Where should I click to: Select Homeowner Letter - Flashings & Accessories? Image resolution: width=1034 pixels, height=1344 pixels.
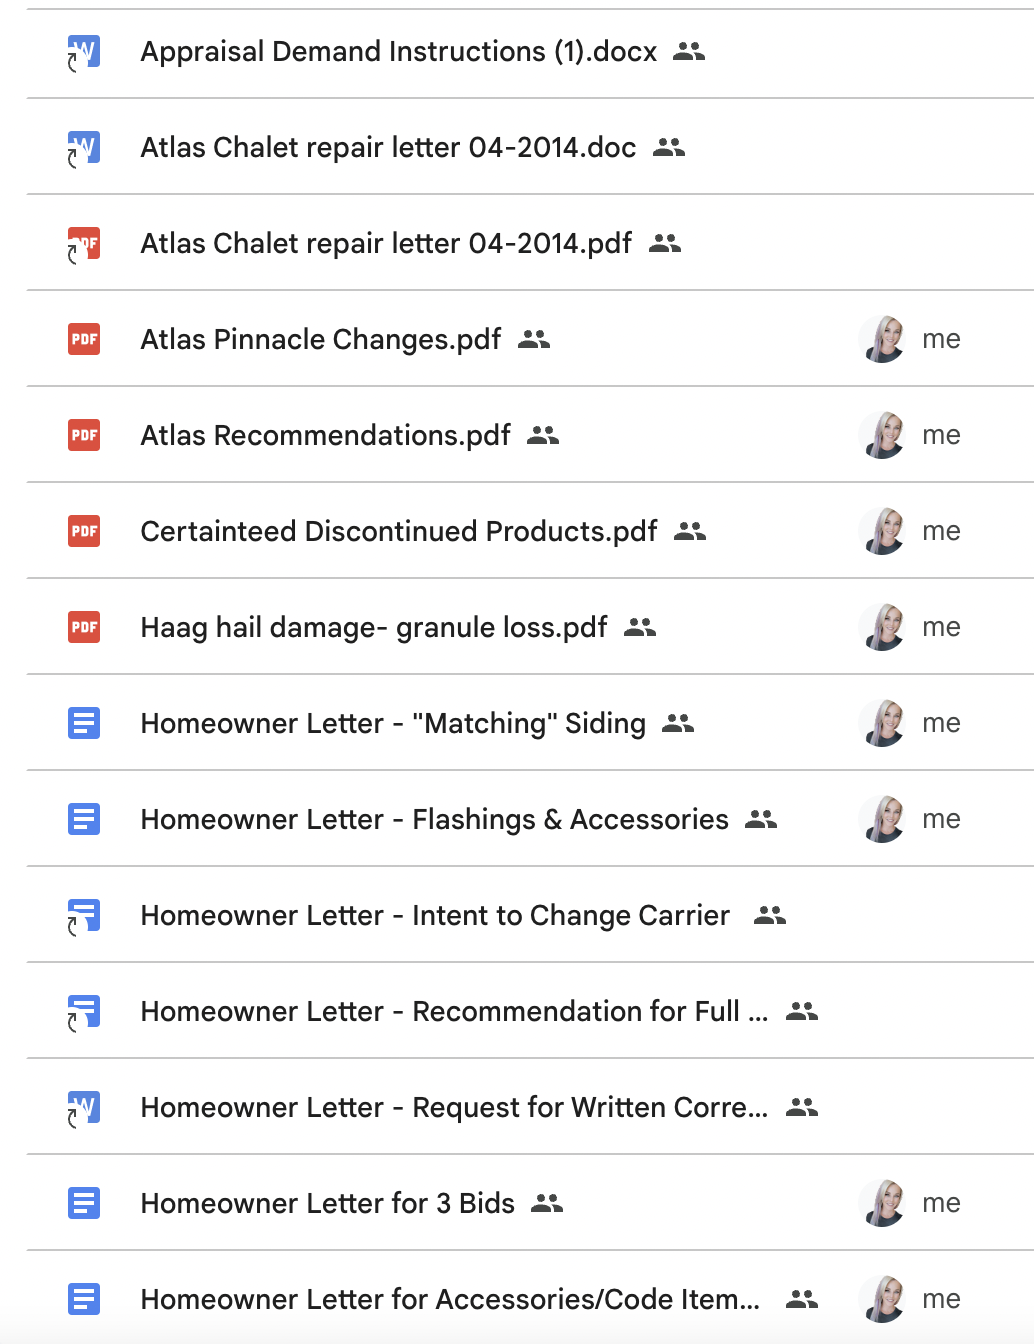point(434,819)
